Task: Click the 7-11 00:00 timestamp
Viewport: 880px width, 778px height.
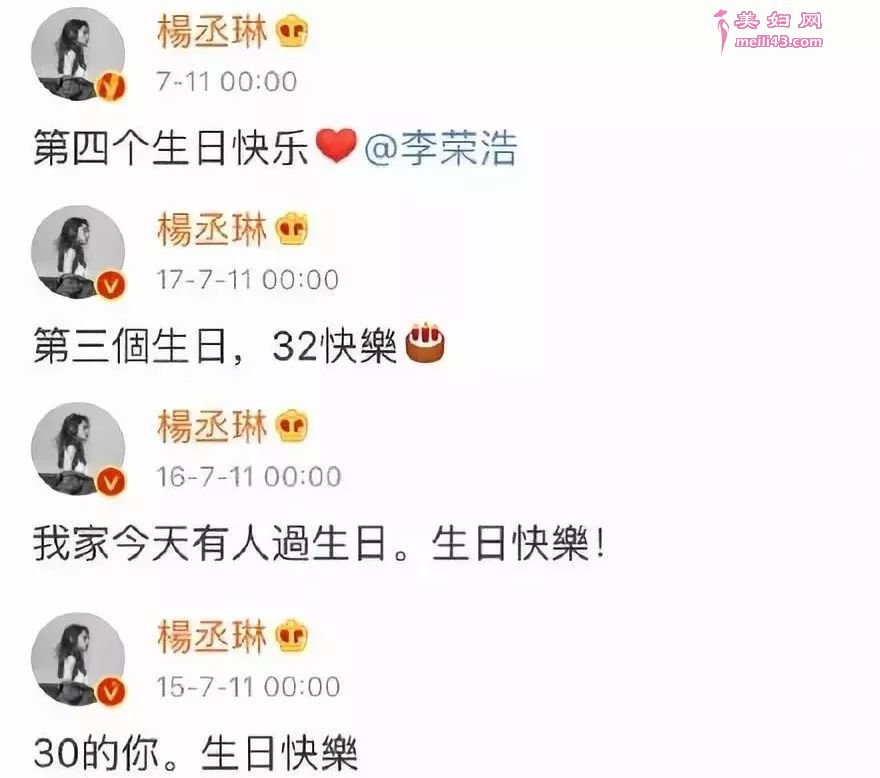Action: (x=227, y=81)
